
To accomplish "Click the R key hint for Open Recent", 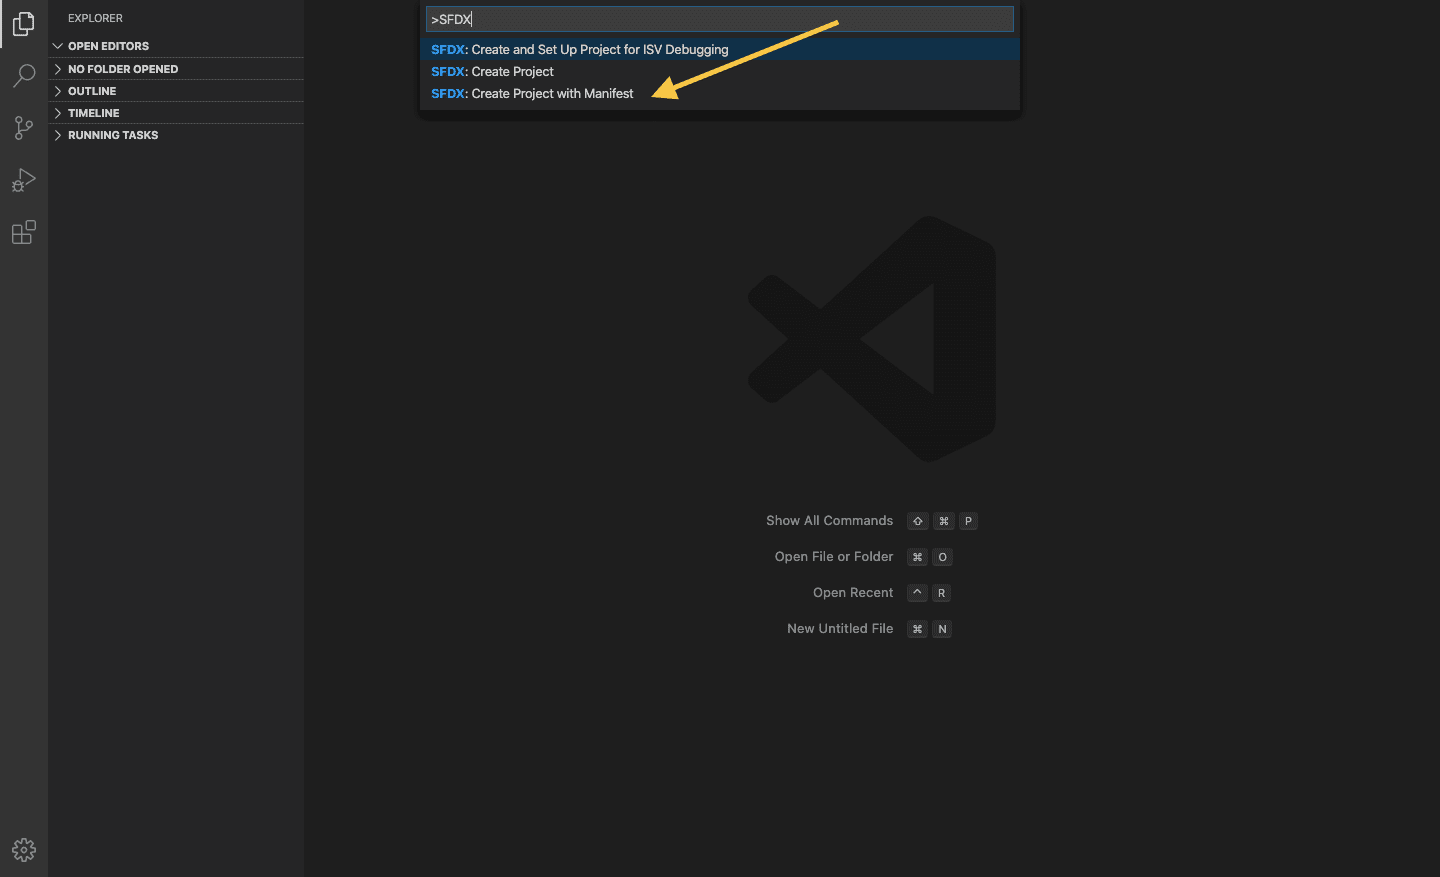I will (x=941, y=593).
